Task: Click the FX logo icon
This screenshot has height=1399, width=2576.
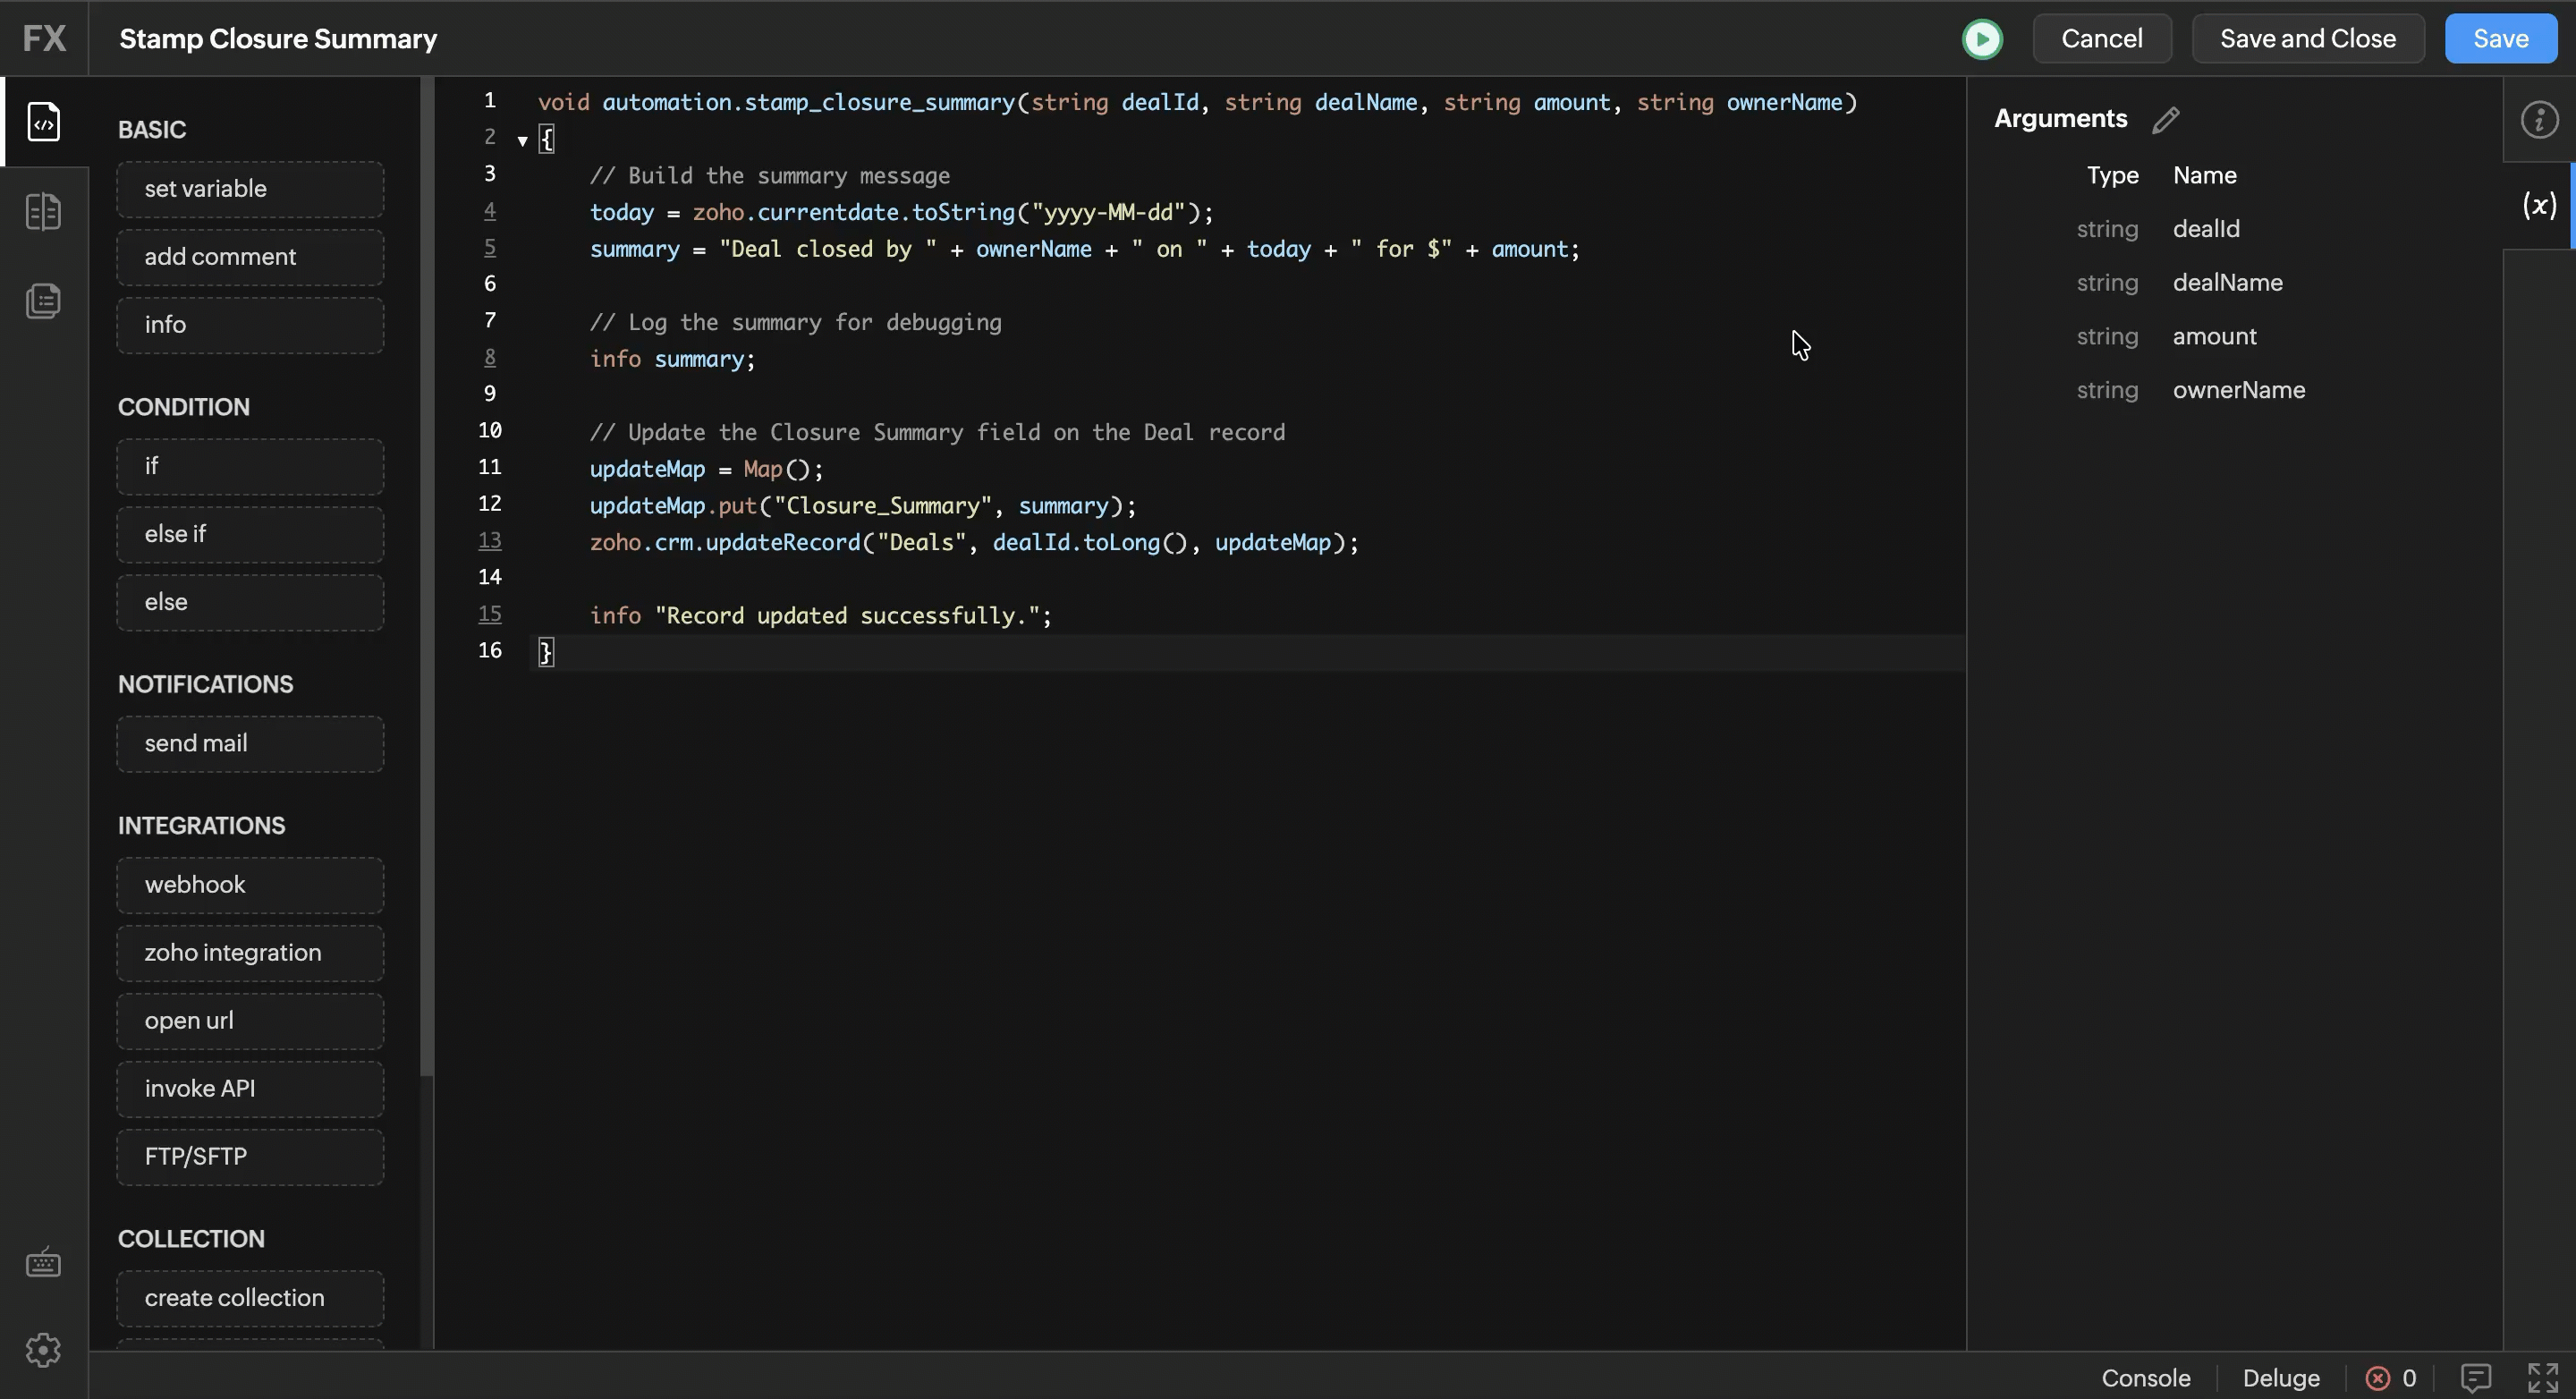Action: click(44, 38)
